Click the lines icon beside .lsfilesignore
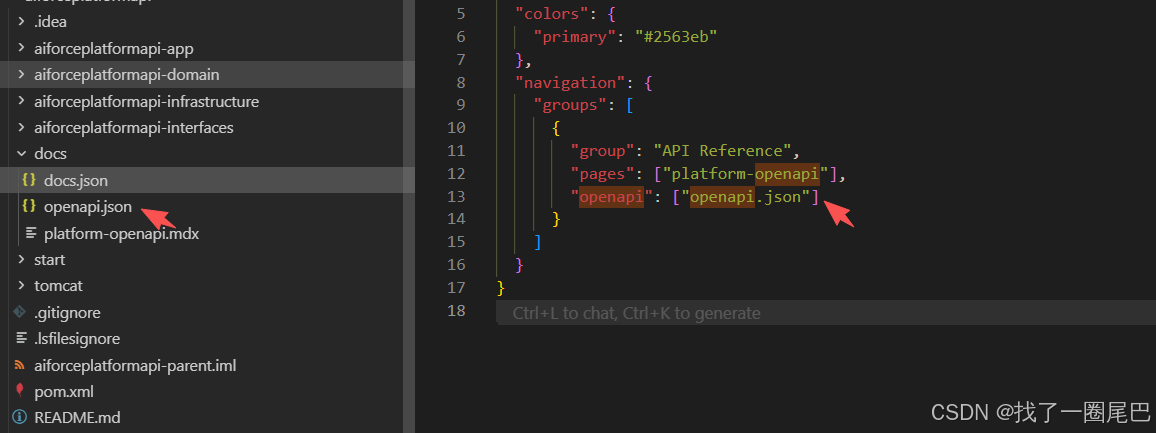1156x433 pixels. click(20, 338)
